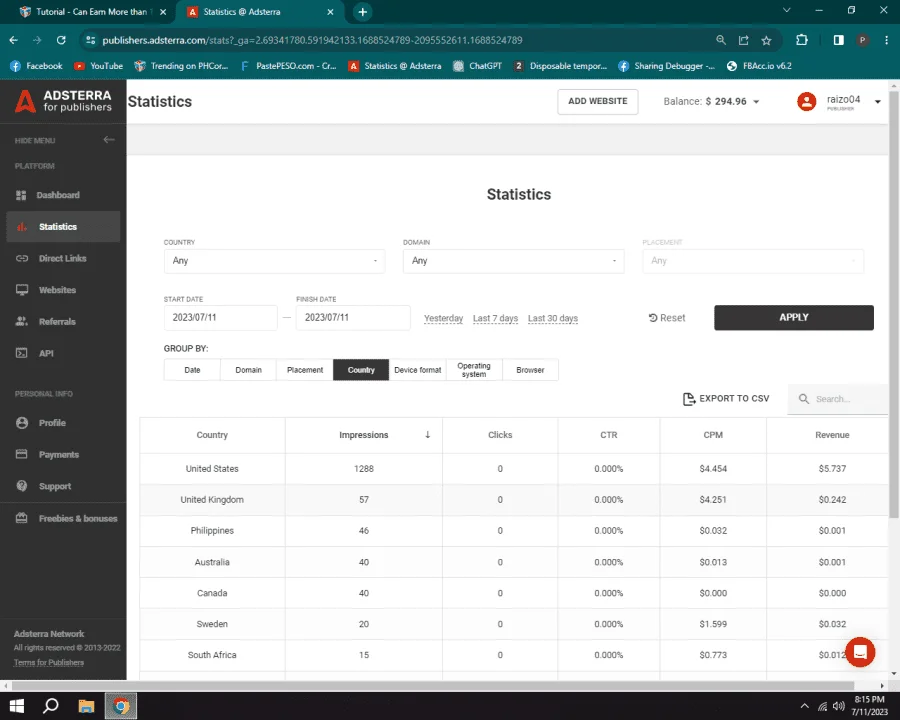This screenshot has width=900, height=720.
Task: Sort table by Country header
Action: pyautogui.click(x=212, y=435)
